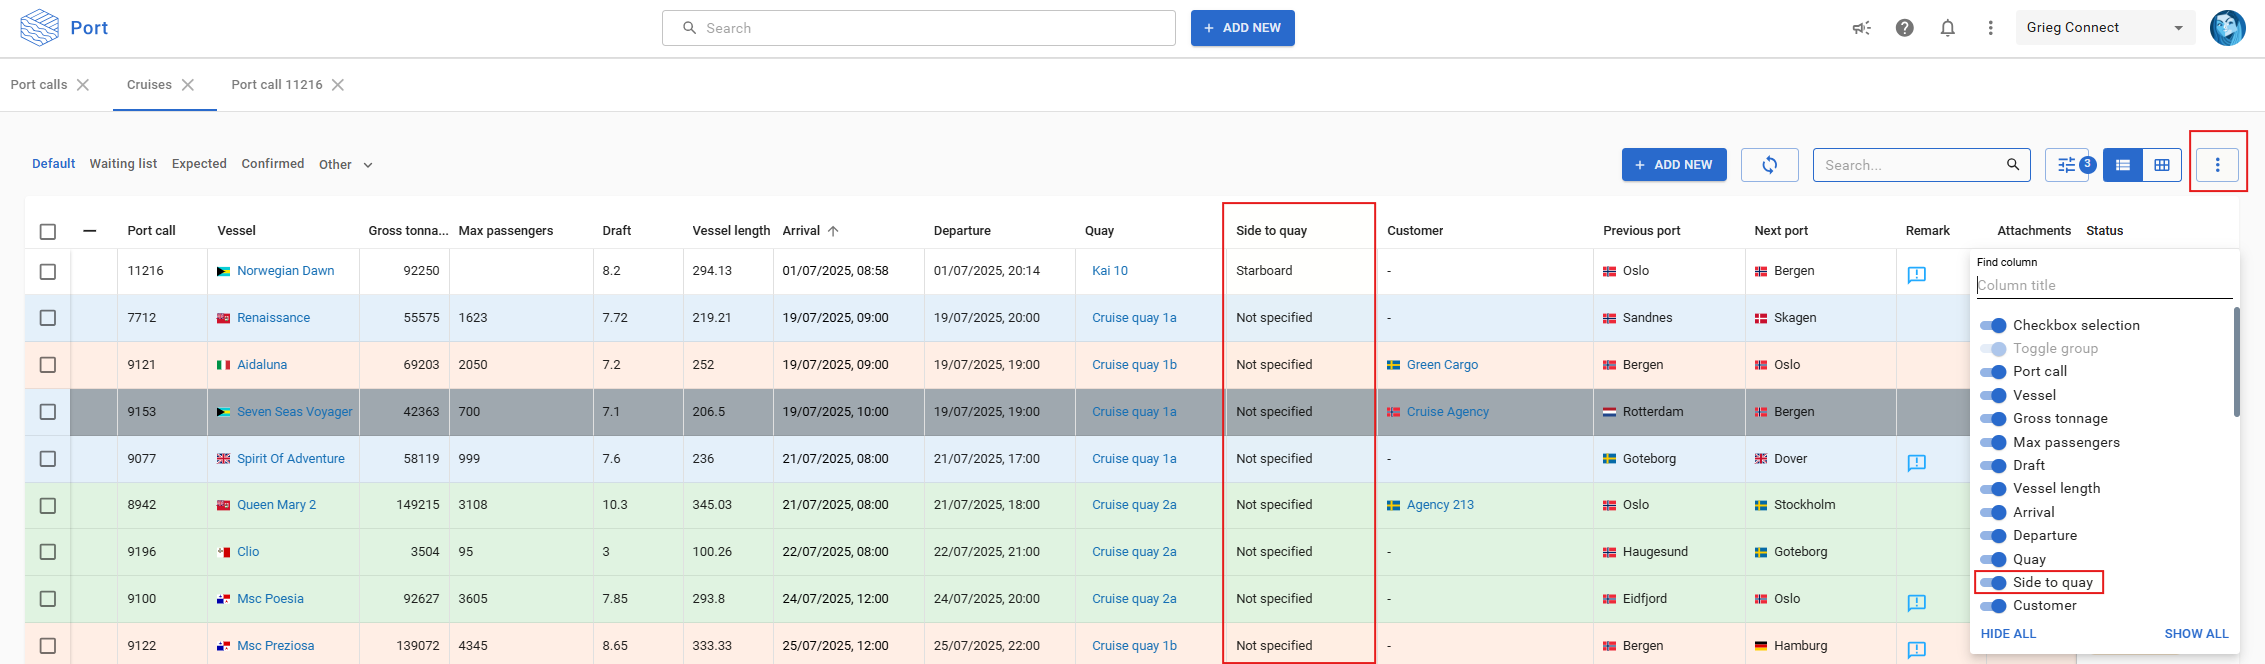2265x664 pixels.
Task: Check the row for port call 9121
Action: click(48, 365)
